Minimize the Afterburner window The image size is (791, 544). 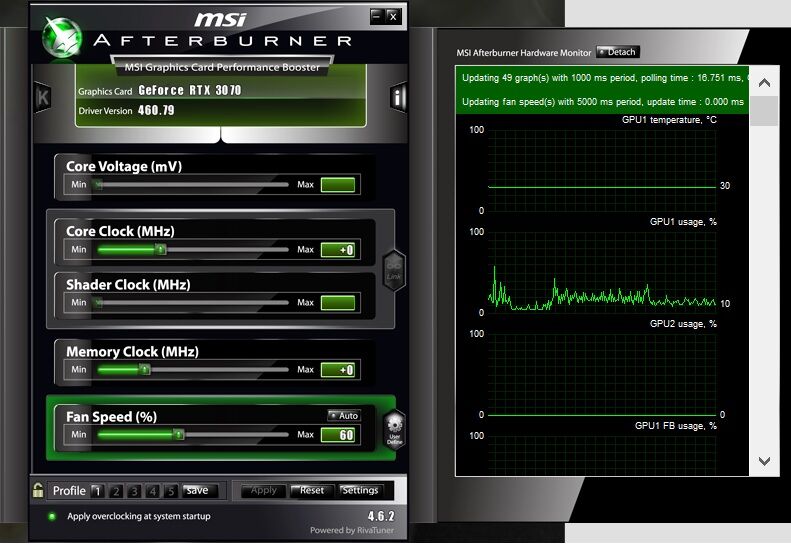376,16
